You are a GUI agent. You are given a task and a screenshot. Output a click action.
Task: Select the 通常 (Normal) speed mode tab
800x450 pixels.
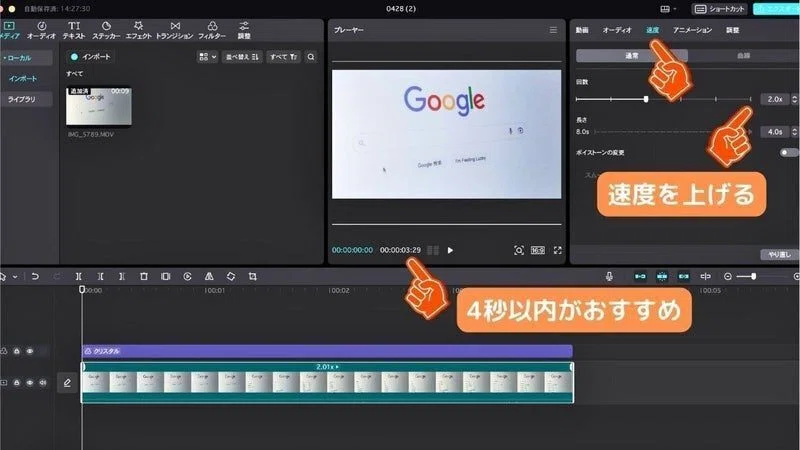tap(632, 56)
